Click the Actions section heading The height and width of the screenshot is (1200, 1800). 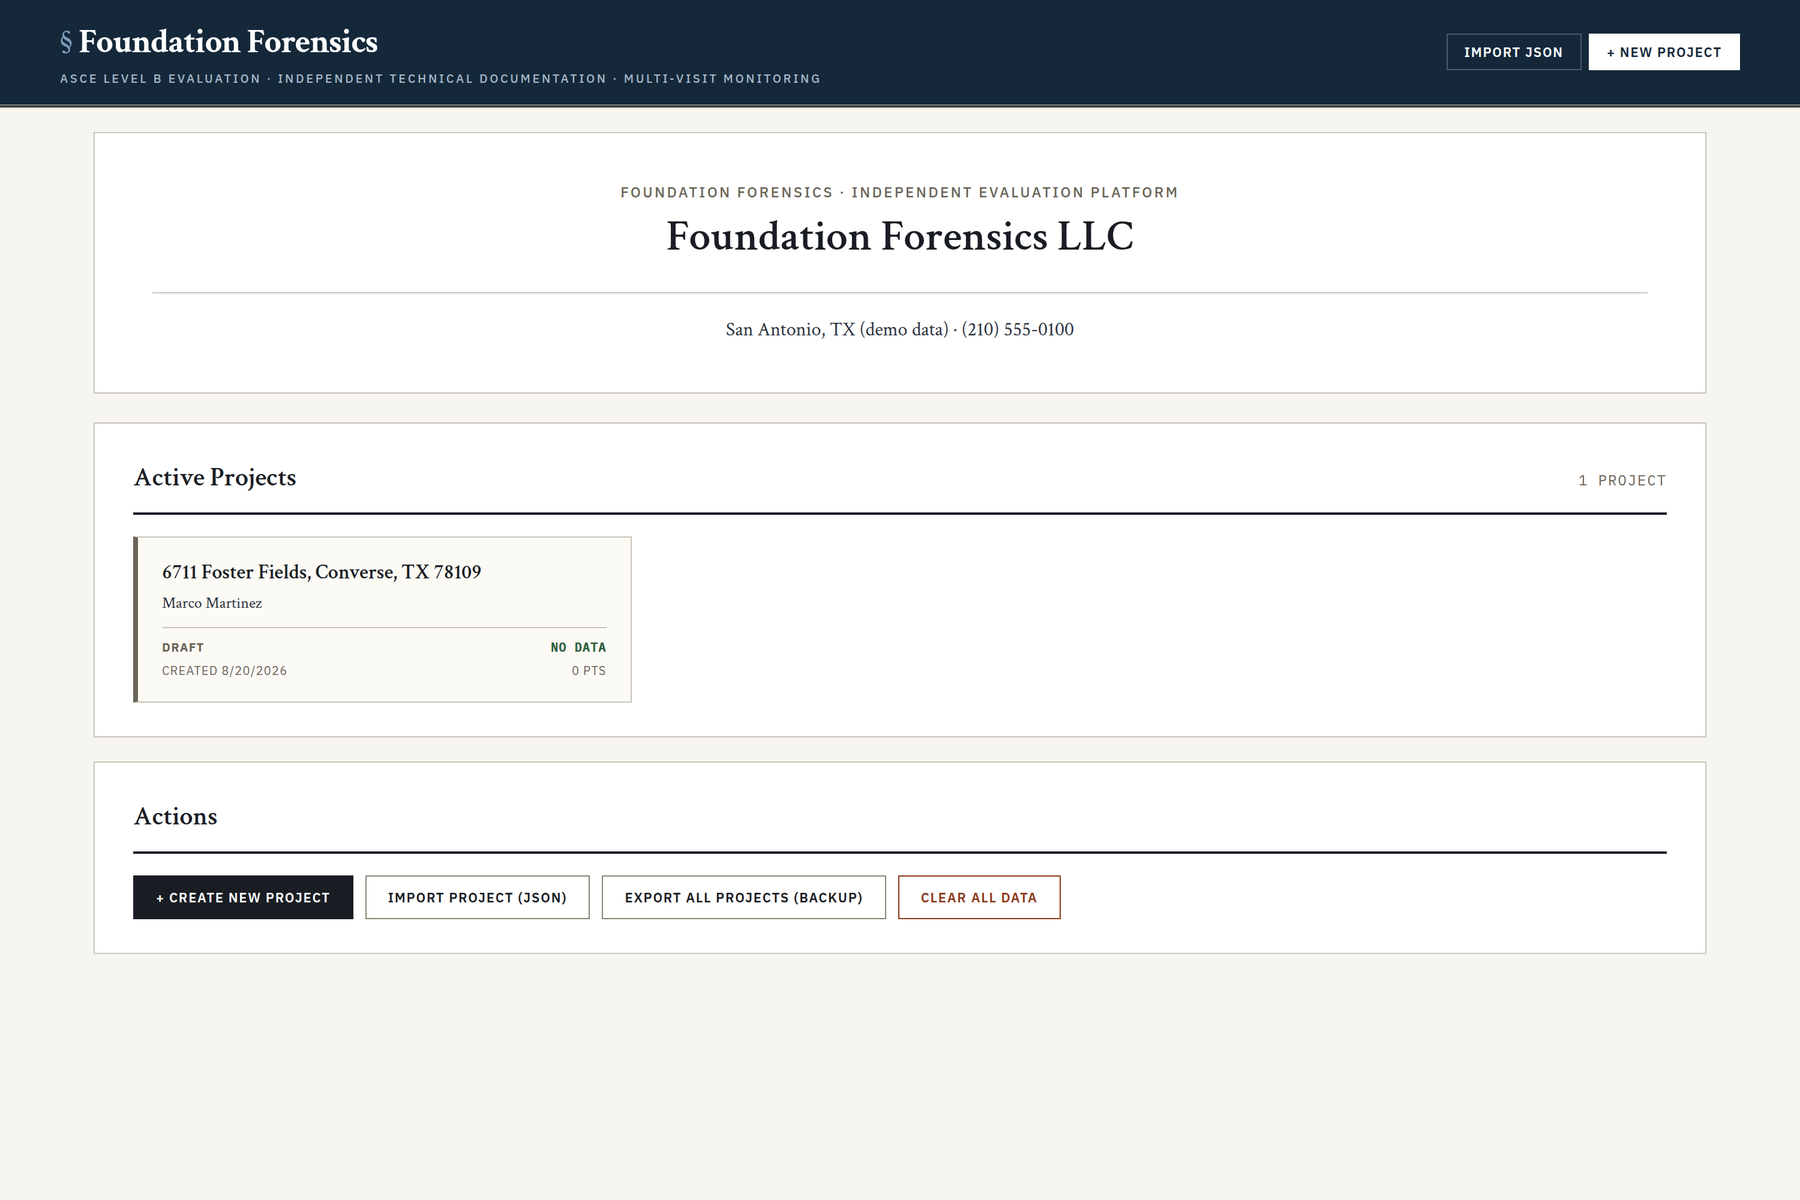[176, 816]
